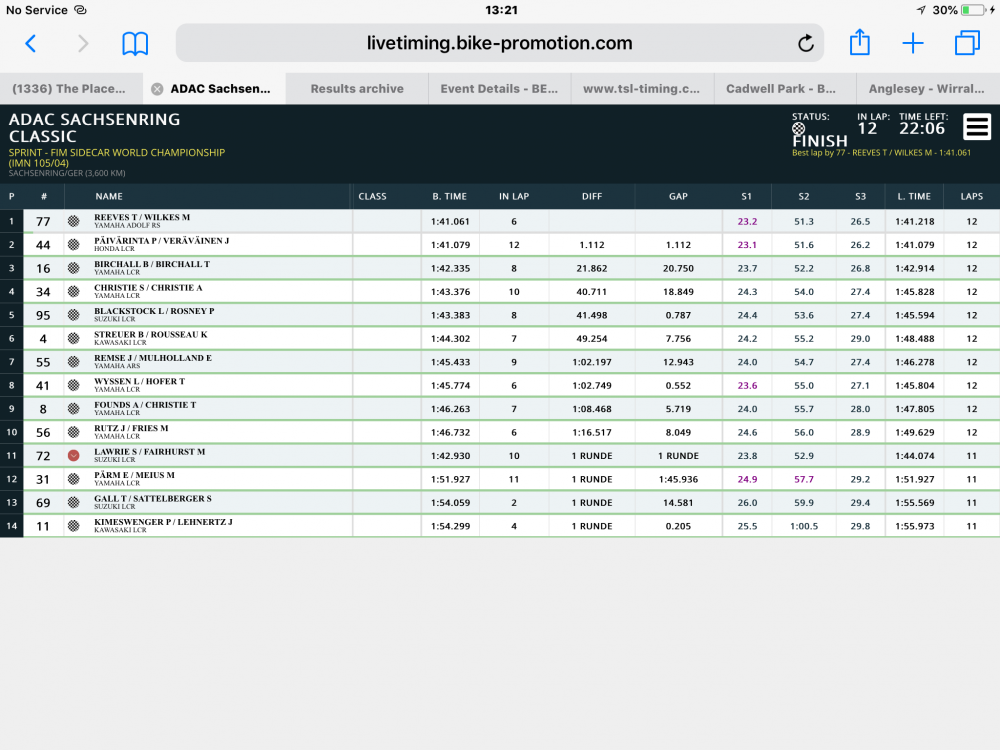Click S3 time 29.8 in last row
This screenshot has height=750, width=1000.
(860, 526)
